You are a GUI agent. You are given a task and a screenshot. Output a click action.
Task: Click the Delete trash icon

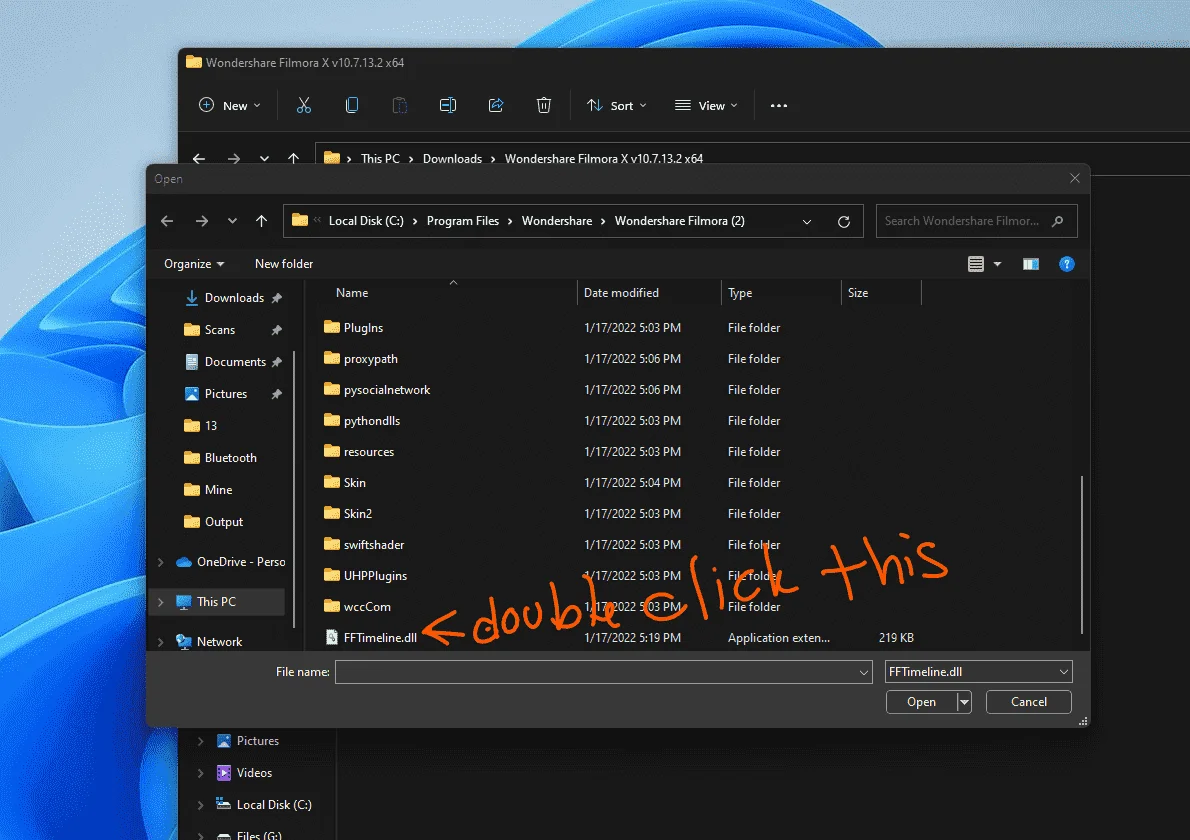tap(543, 105)
